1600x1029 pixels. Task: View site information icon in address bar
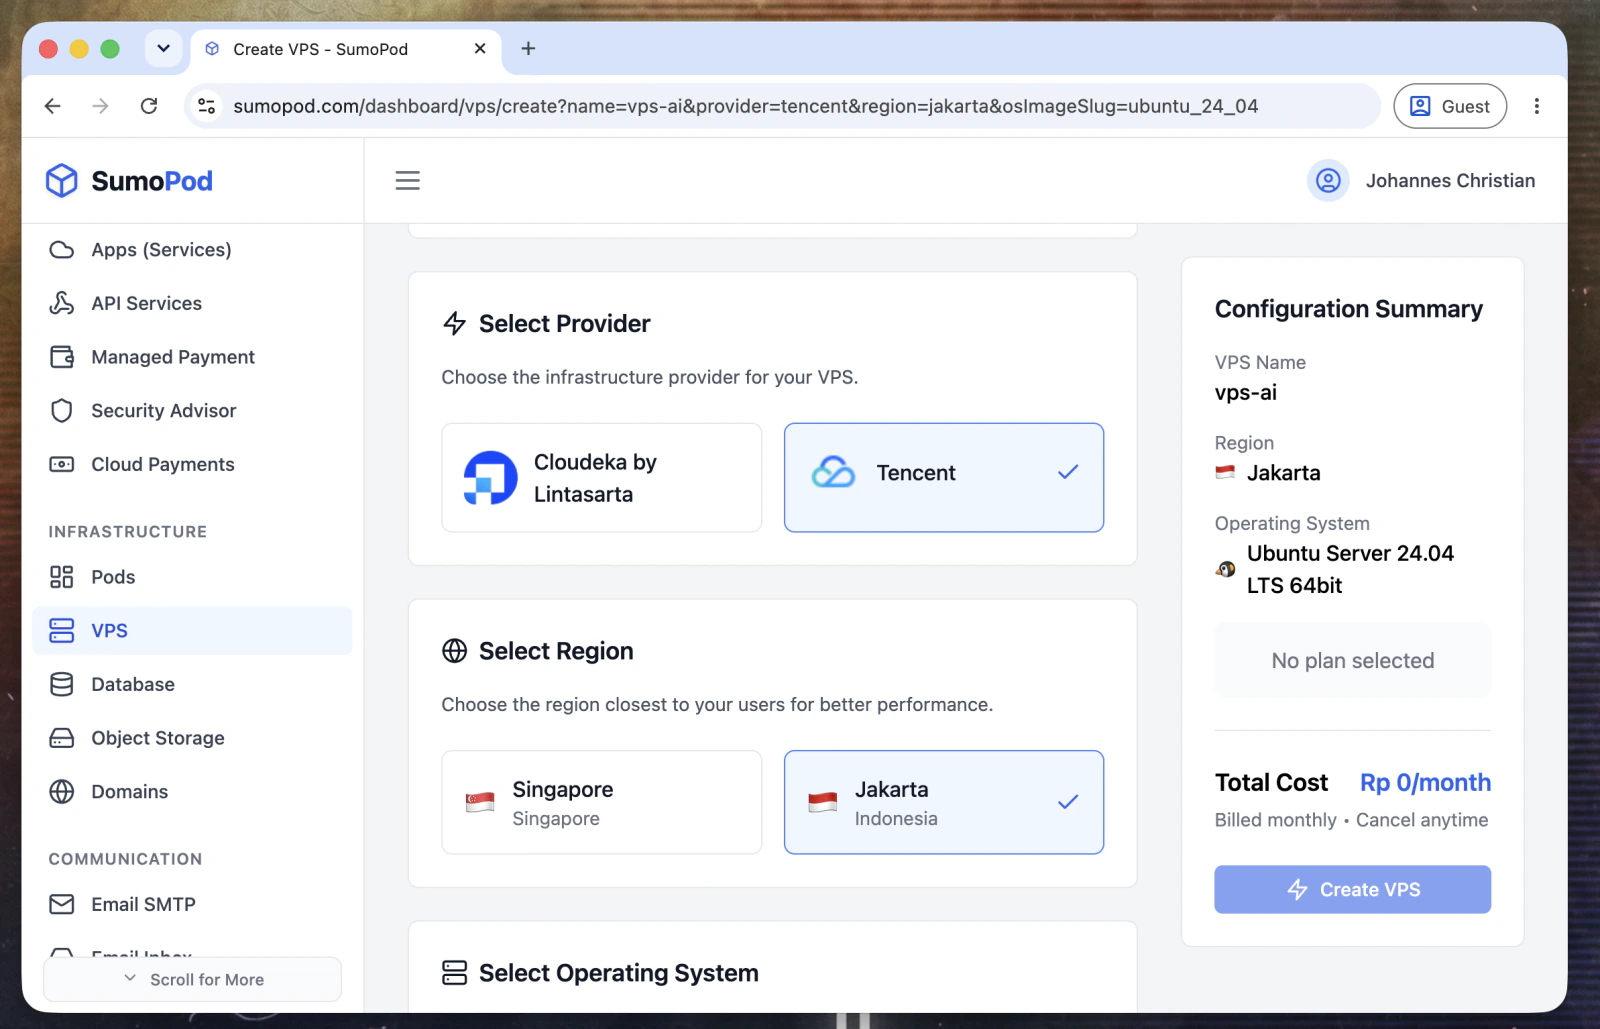tap(207, 106)
